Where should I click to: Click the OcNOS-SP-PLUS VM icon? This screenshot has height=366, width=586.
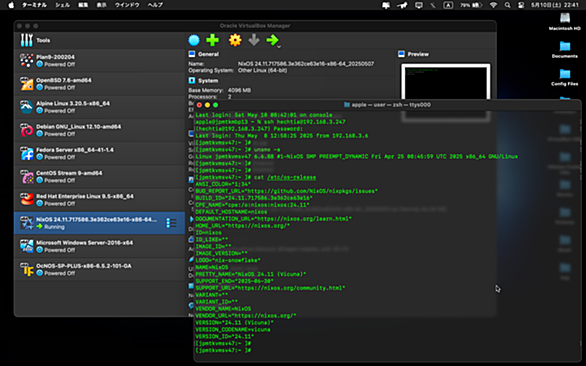point(27,269)
